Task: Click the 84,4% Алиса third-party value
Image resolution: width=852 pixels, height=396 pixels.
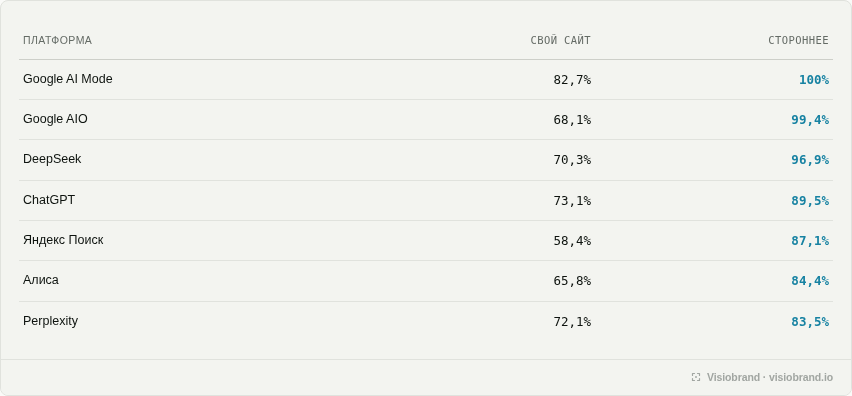Action: coord(810,281)
